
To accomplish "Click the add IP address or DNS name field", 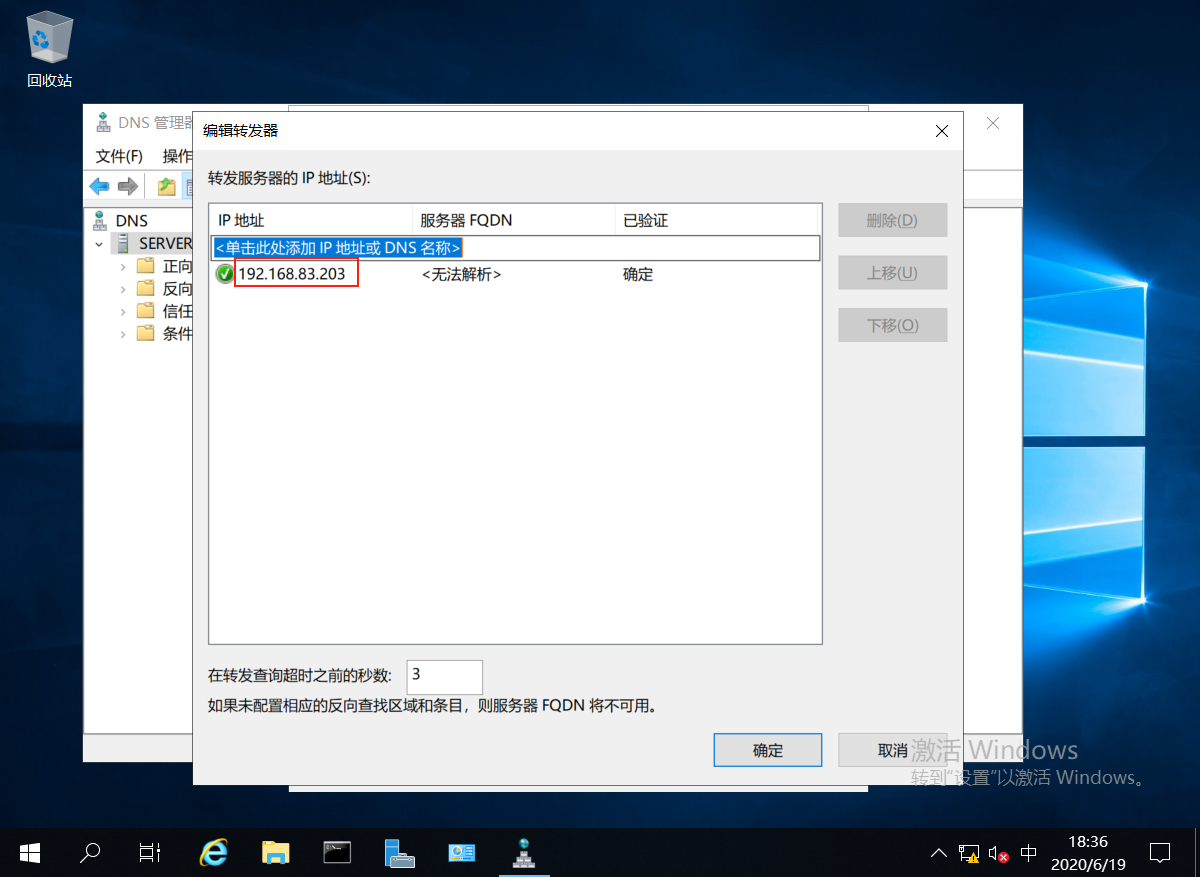I will point(515,247).
